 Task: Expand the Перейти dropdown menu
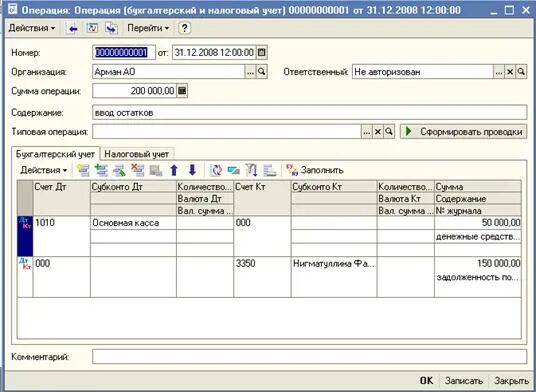point(148,28)
